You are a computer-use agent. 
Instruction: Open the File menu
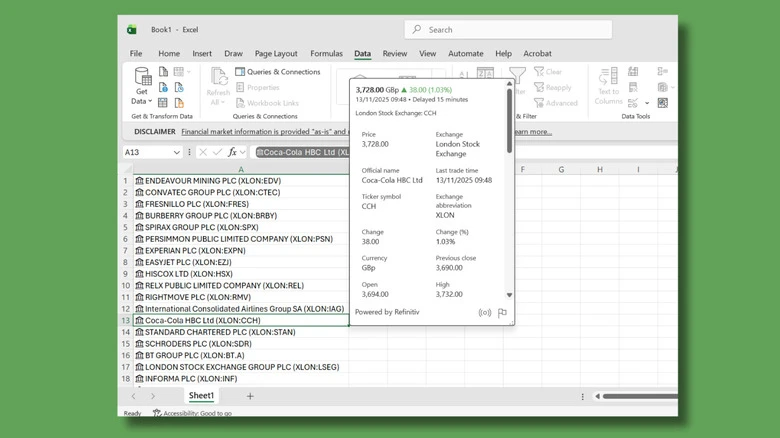(136, 53)
